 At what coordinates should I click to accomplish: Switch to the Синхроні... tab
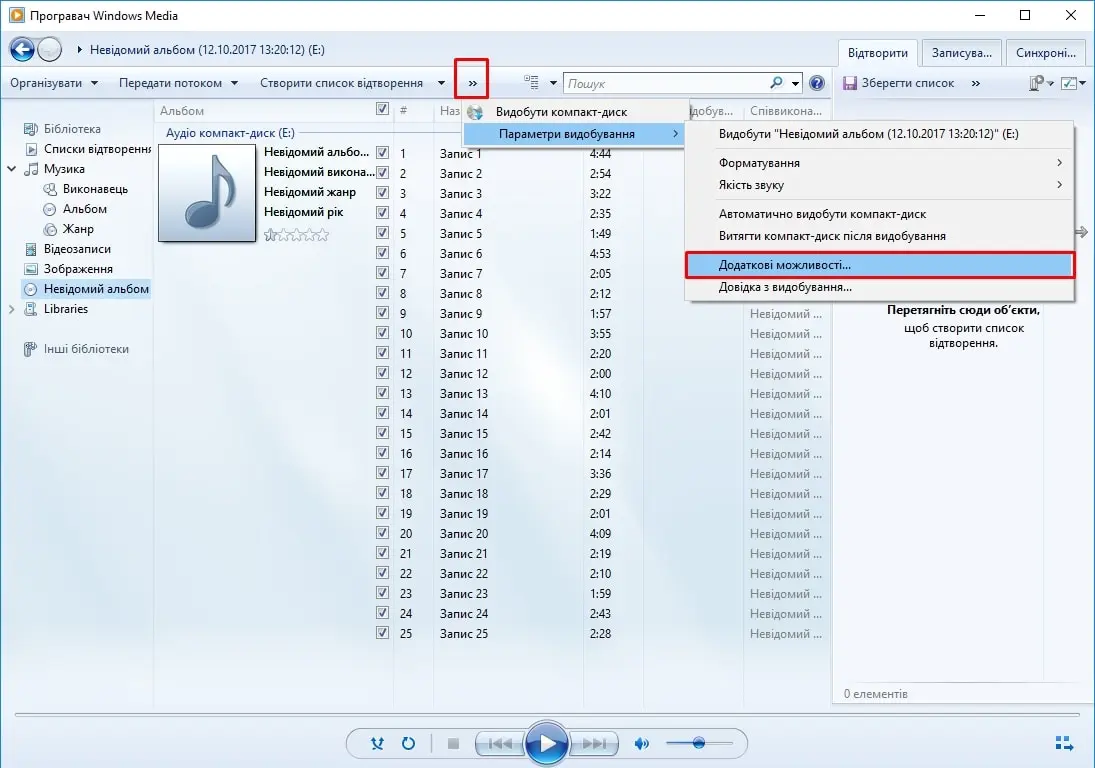(x=1045, y=53)
